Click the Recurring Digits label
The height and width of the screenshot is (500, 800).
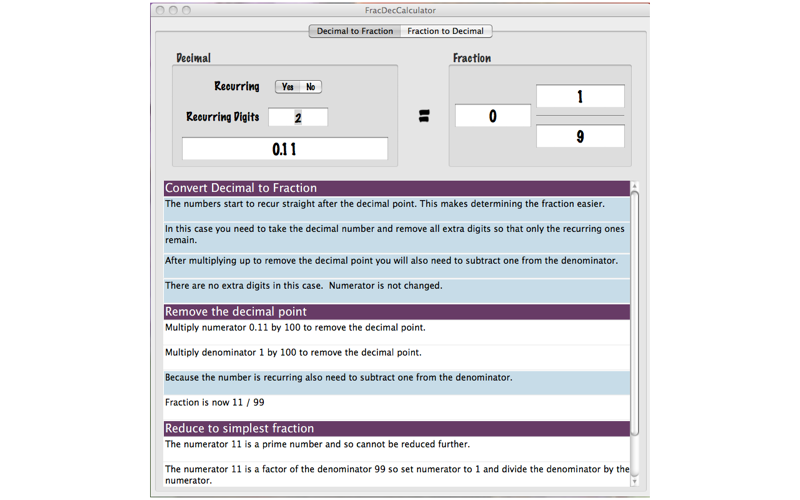pos(222,117)
